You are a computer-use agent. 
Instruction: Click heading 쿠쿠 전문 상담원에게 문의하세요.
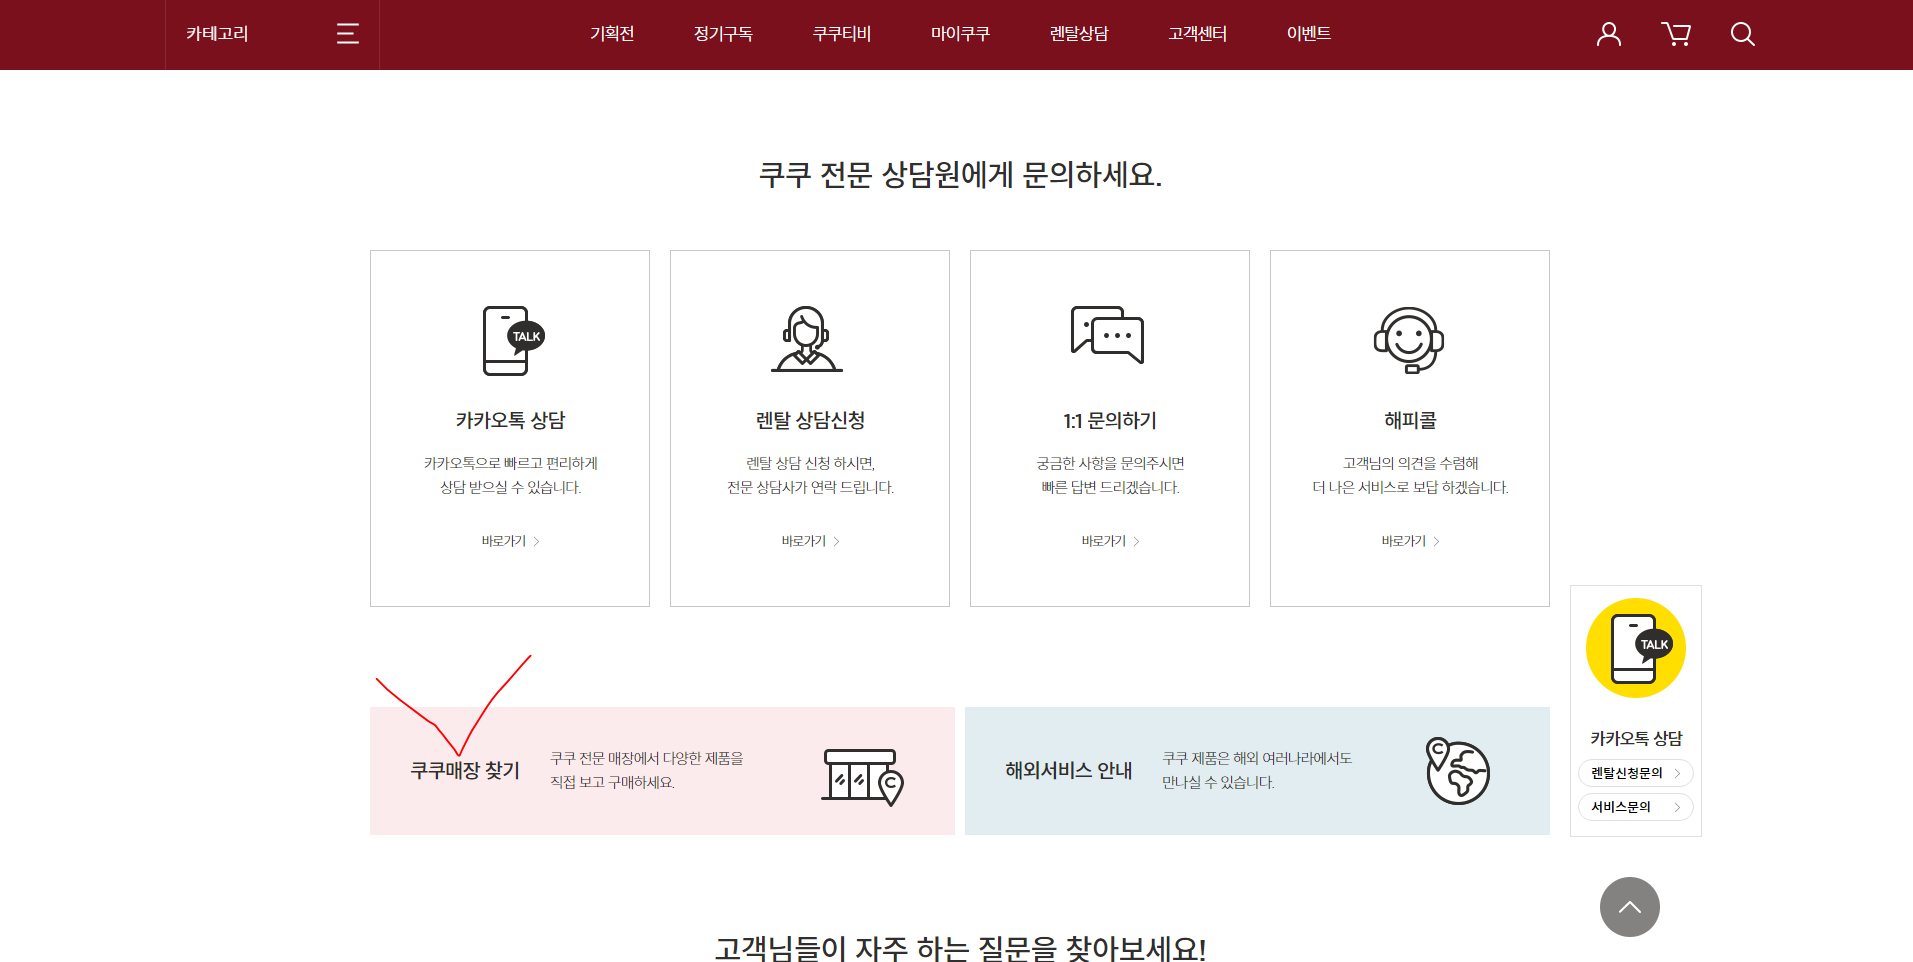coord(960,175)
